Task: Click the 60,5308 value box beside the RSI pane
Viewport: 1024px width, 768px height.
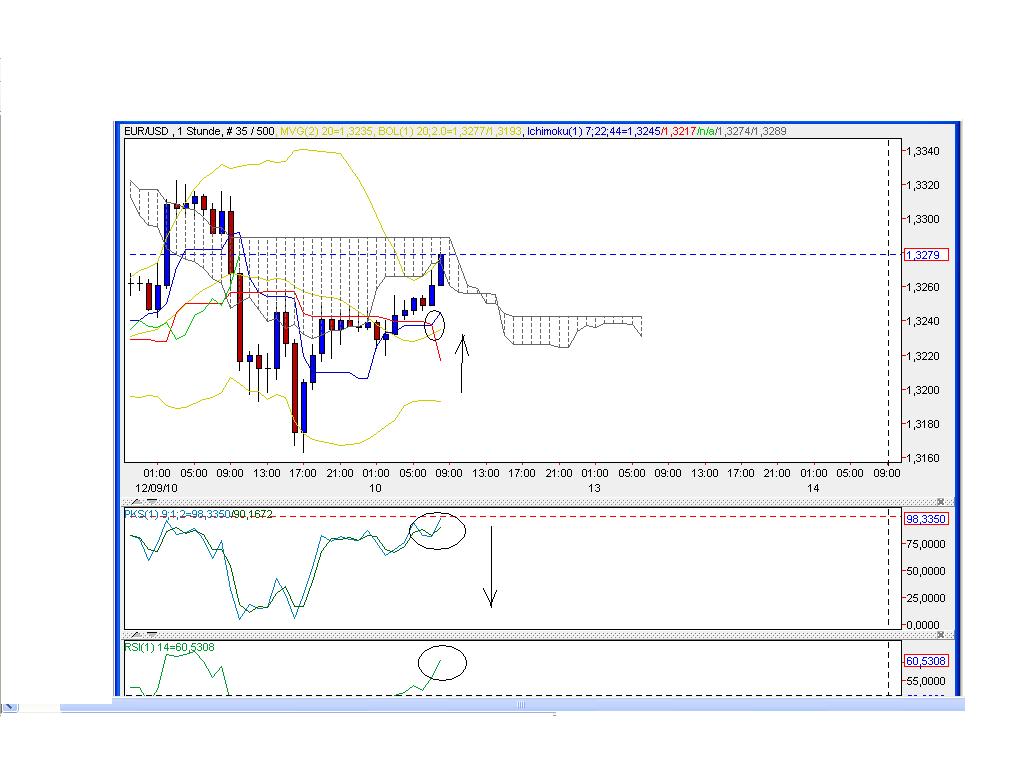Action: pyautogui.click(x=925, y=661)
